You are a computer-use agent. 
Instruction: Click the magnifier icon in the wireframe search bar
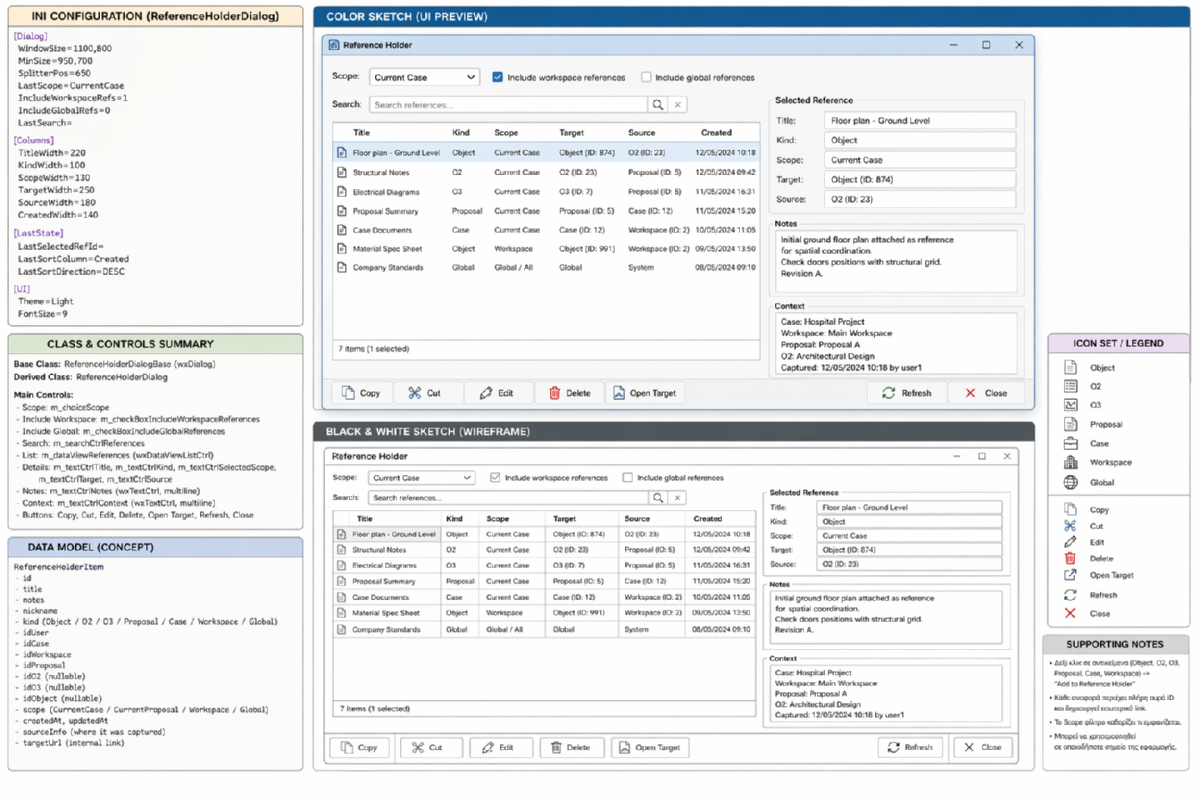pyautogui.click(x=657, y=497)
